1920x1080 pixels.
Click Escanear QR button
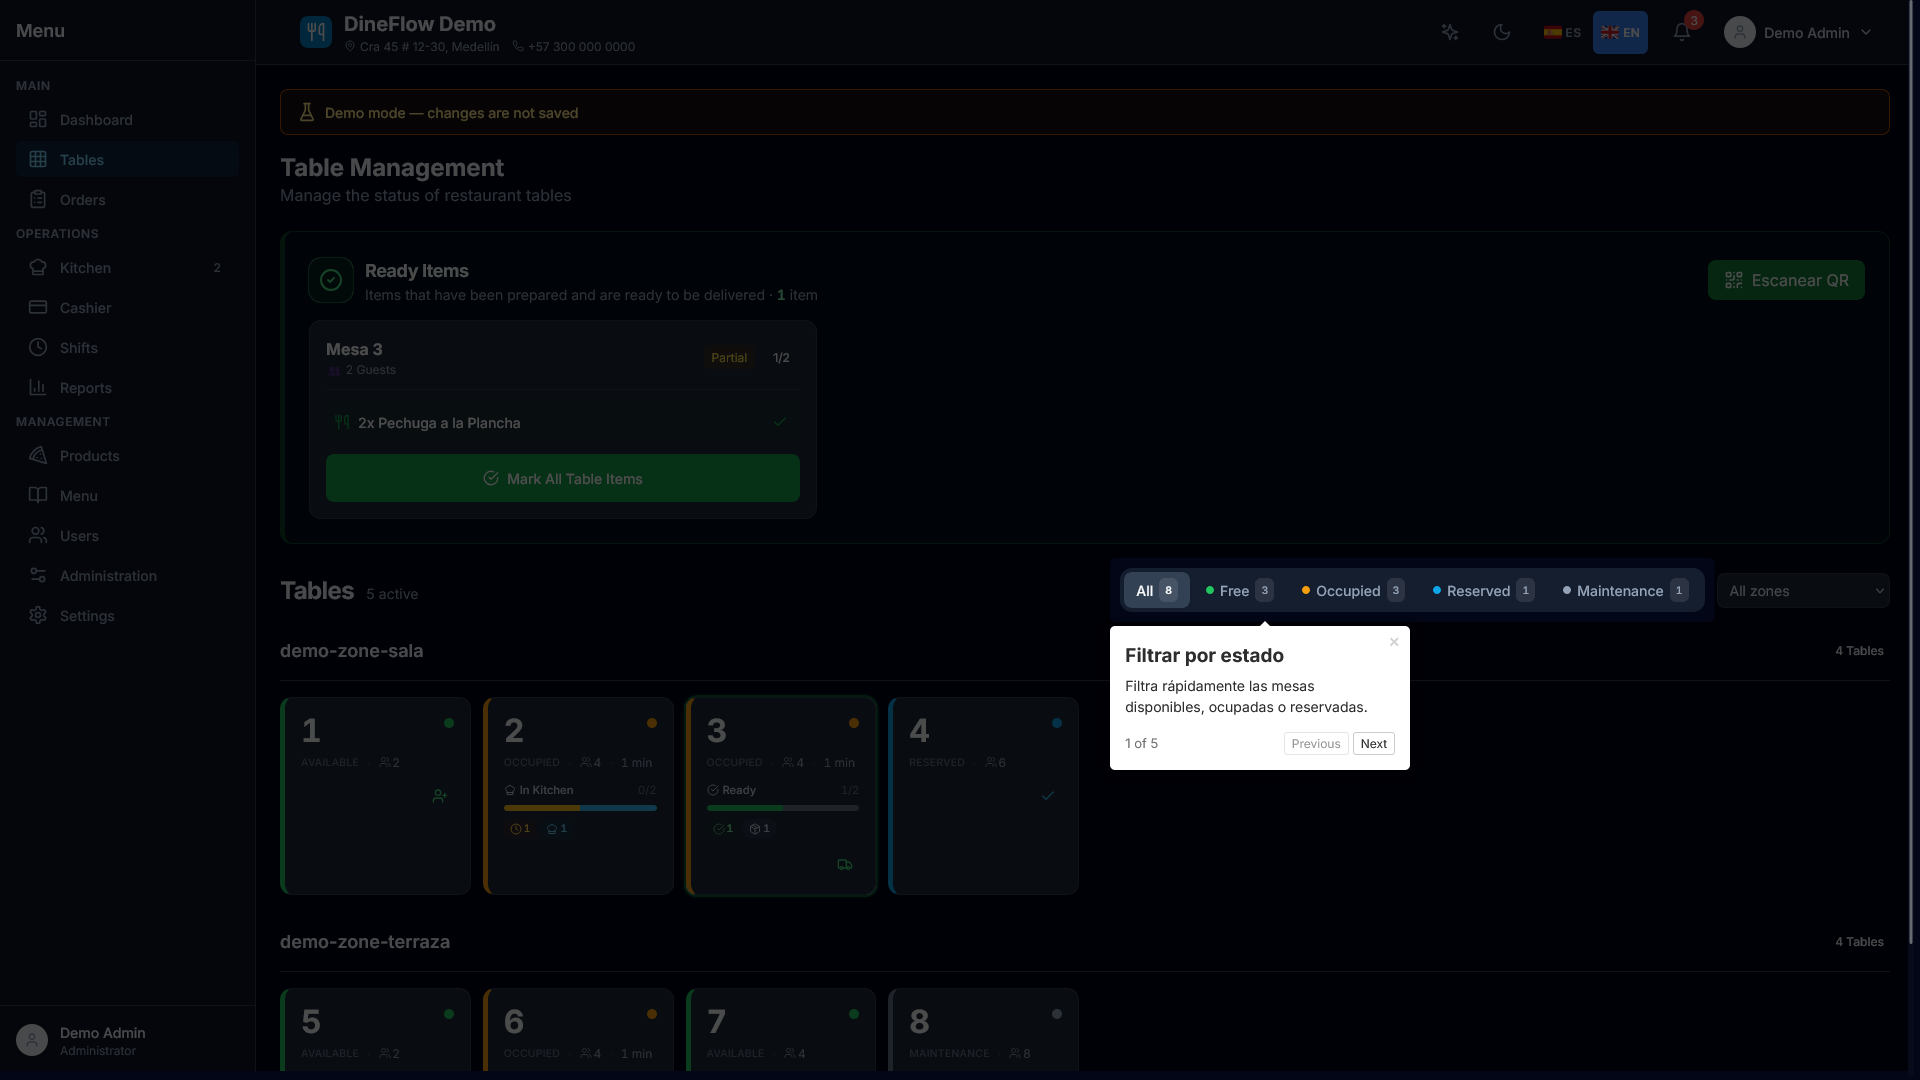point(1786,280)
